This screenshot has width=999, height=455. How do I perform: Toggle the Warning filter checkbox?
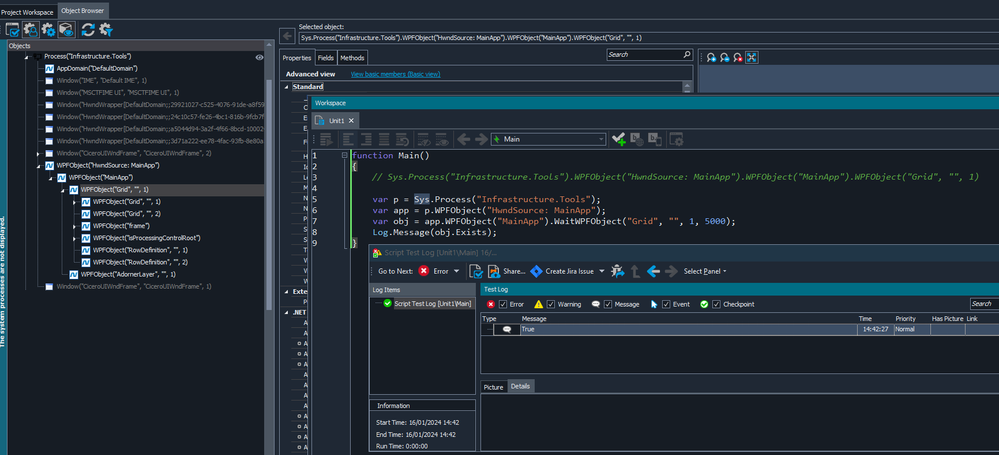551,304
